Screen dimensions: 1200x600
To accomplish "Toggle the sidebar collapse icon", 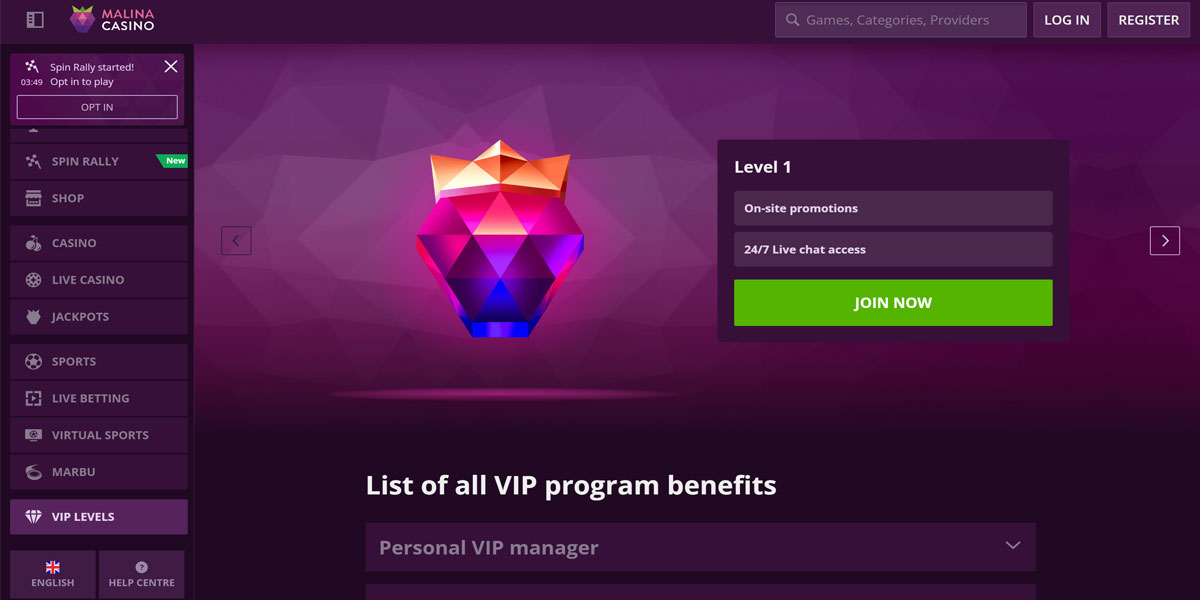I will (35, 19).
